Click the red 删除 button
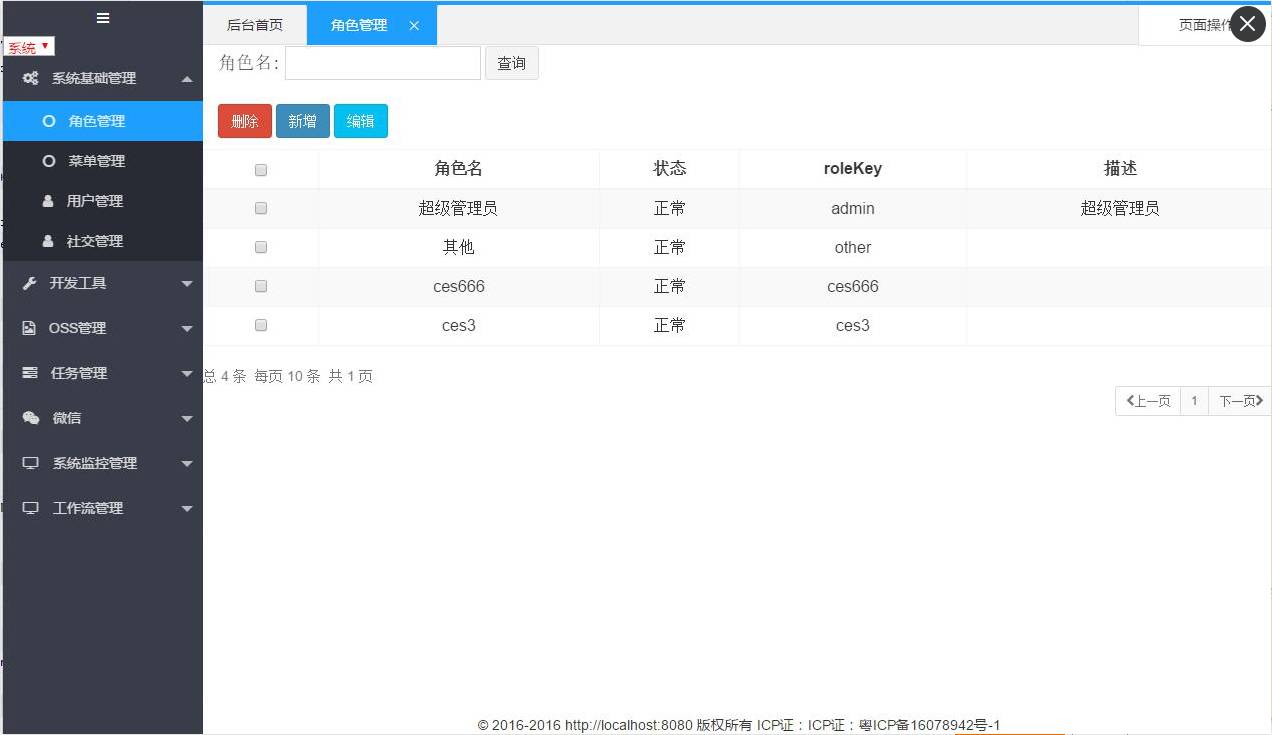The height and width of the screenshot is (735, 1272). [x=245, y=121]
